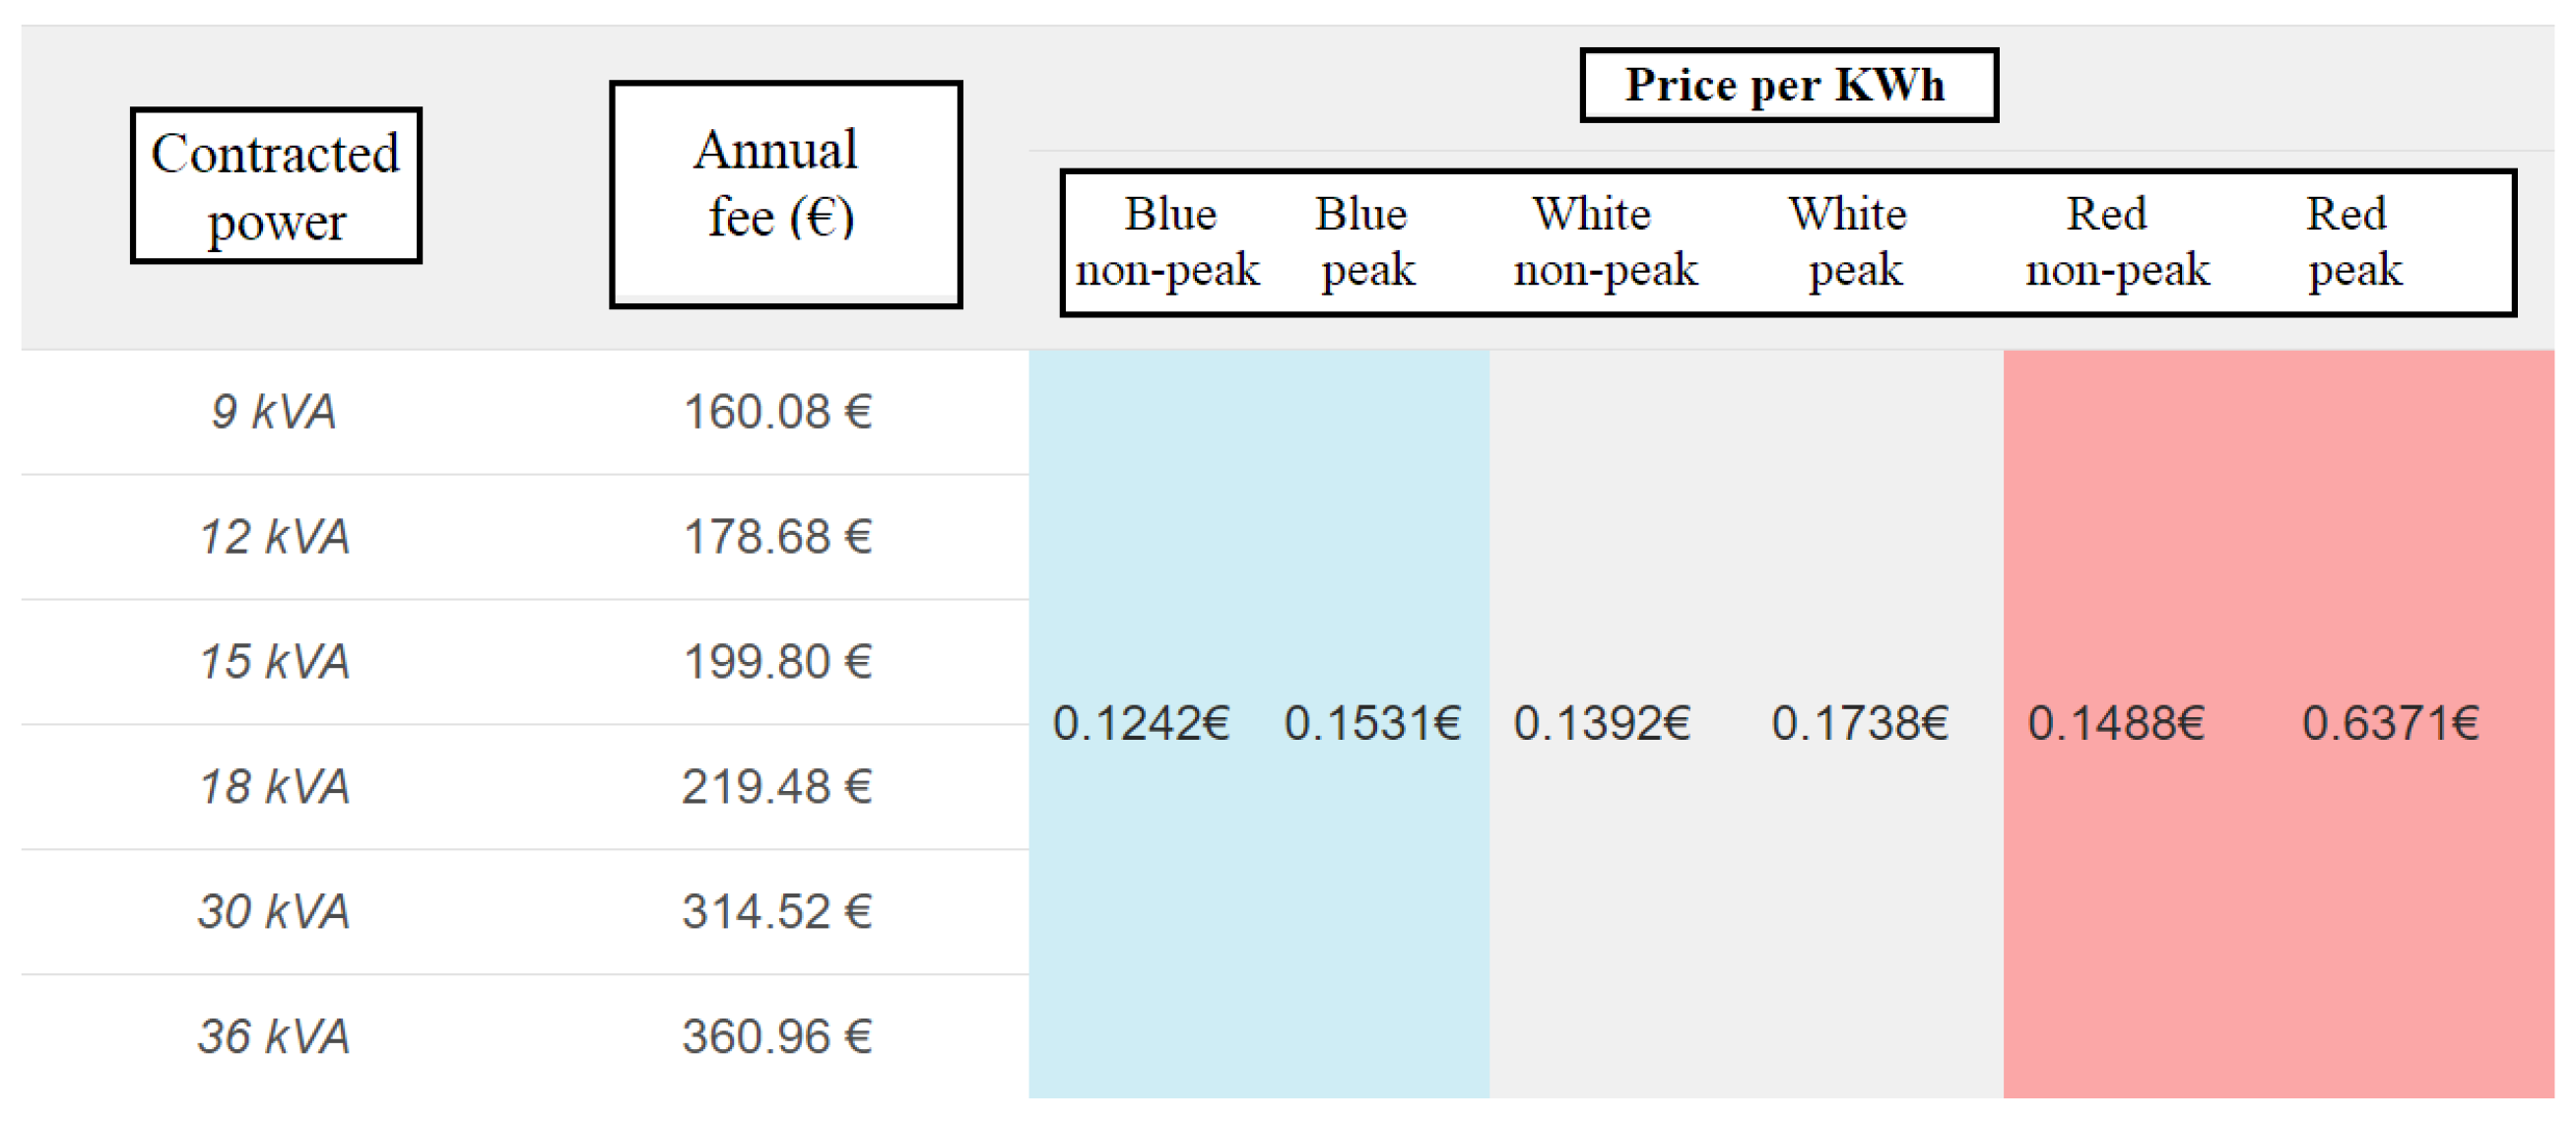Click the 0.6371€ red peak price
This screenshot has height=1122, width=2576.
[x=2390, y=724]
